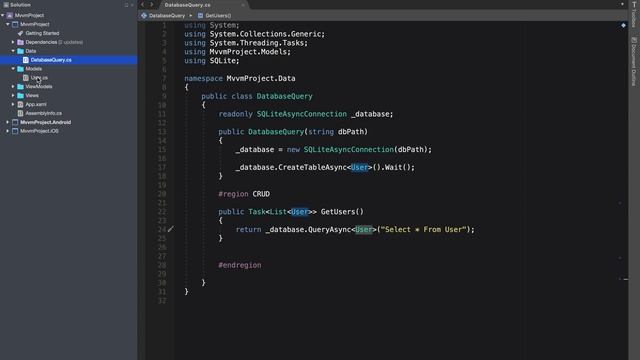This screenshot has height=360, width=640.
Task: Collapse the Data folder
Action: click(x=13, y=51)
